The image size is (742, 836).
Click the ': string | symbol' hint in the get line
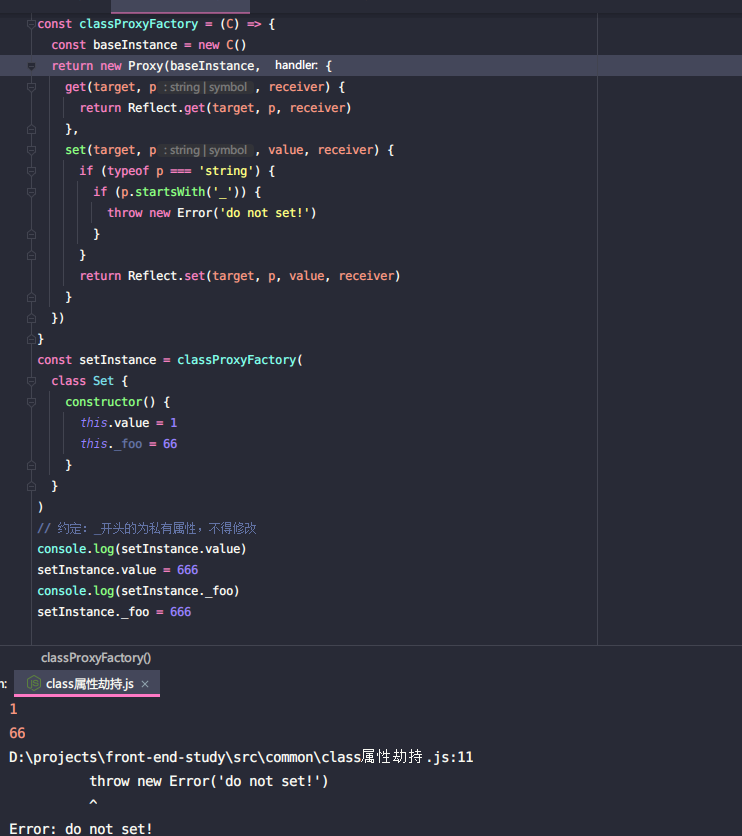pos(205,87)
